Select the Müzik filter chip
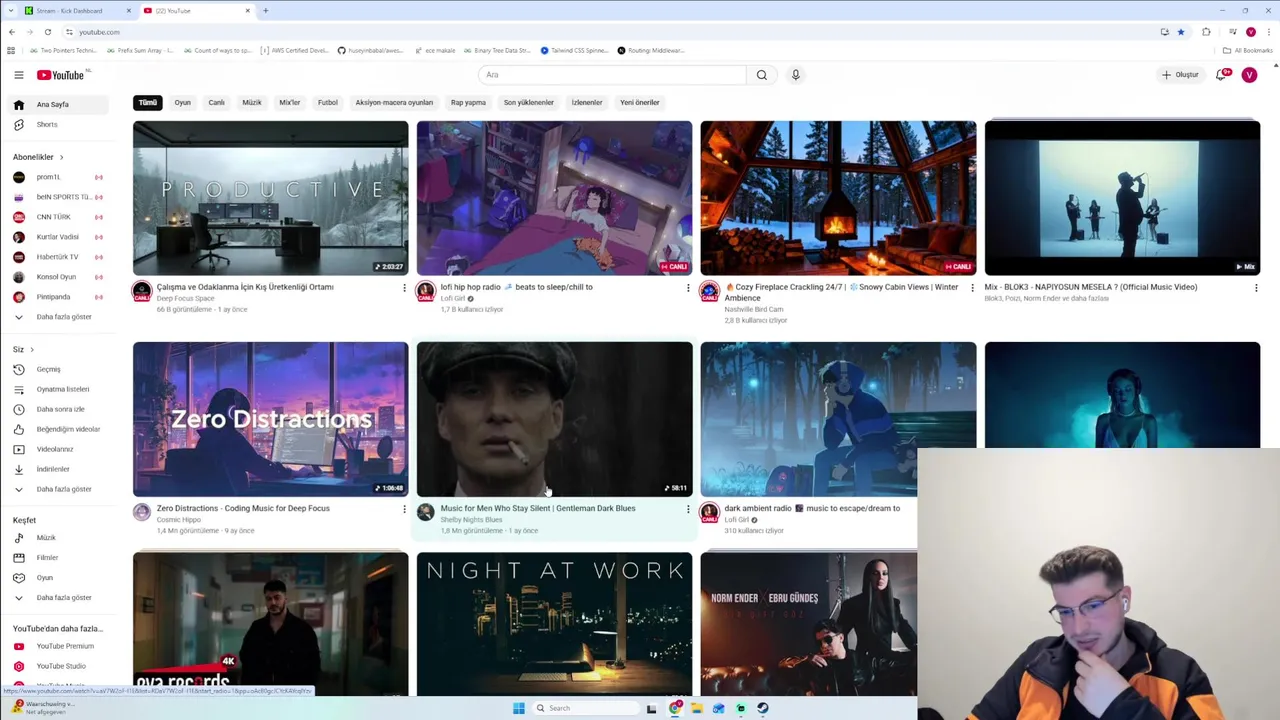1280x720 pixels. click(x=252, y=102)
